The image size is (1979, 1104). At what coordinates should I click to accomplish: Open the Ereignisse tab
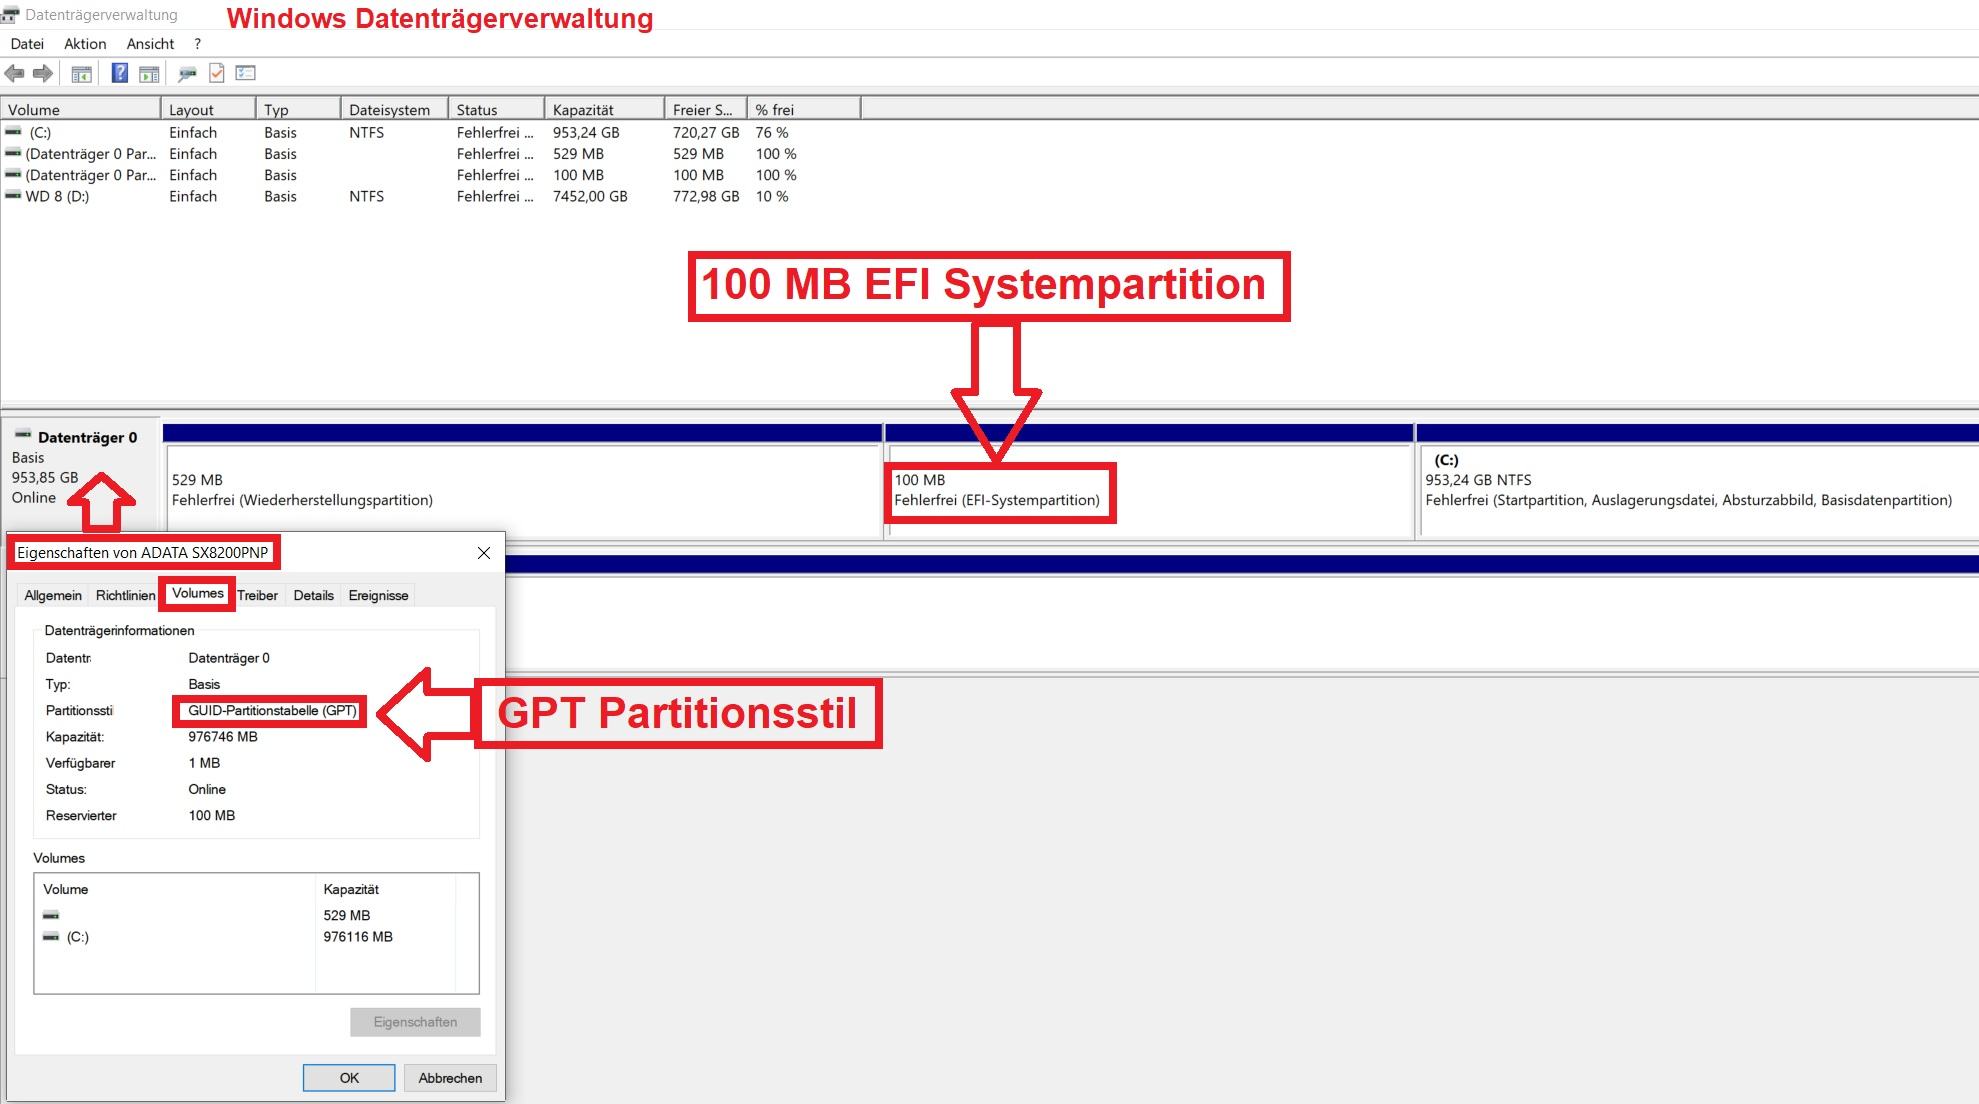(x=378, y=595)
